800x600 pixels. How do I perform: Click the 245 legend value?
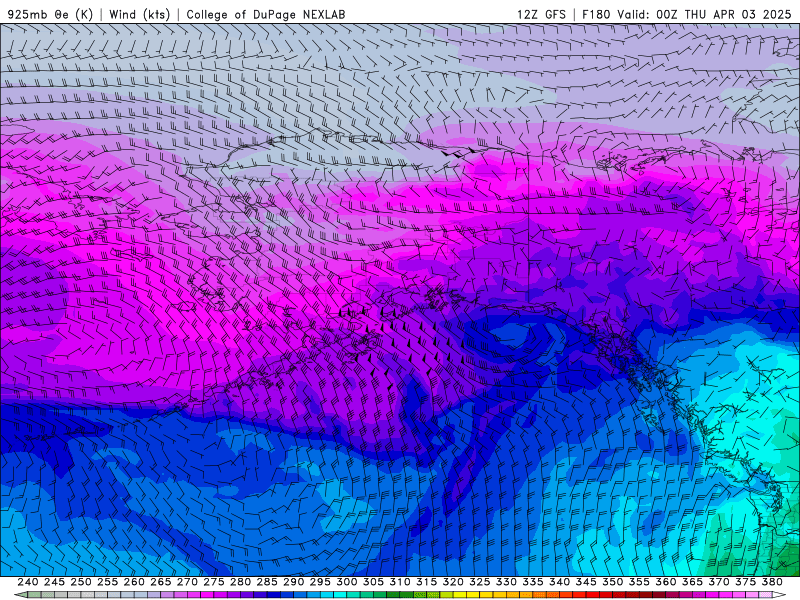point(54,582)
